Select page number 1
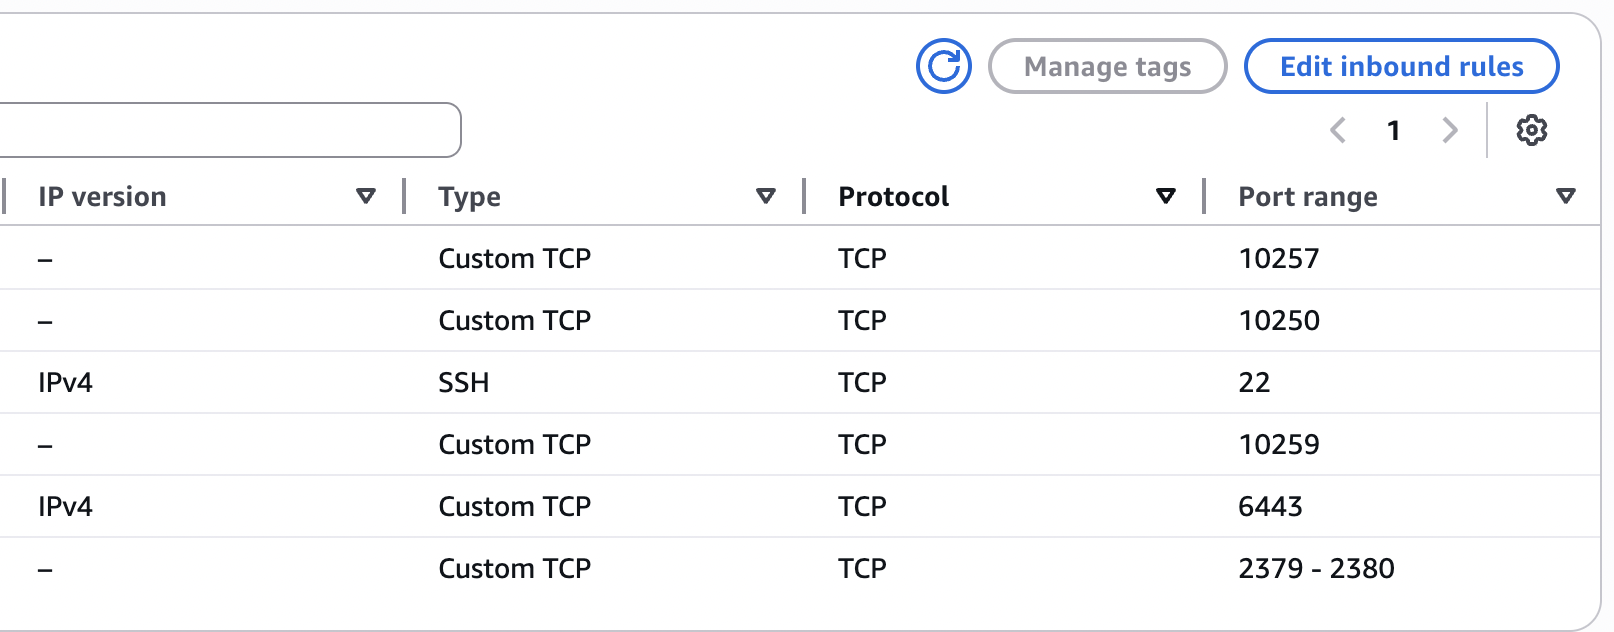The image size is (1614, 632). 1393,130
